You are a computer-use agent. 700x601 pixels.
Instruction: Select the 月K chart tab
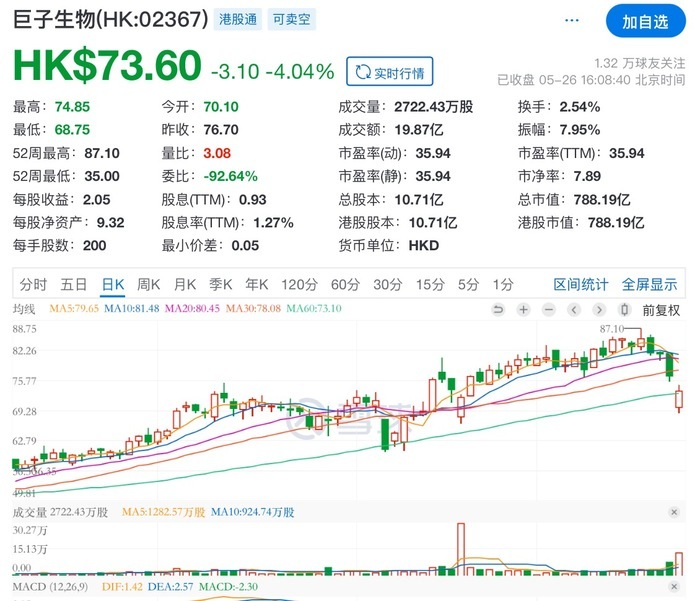185,284
